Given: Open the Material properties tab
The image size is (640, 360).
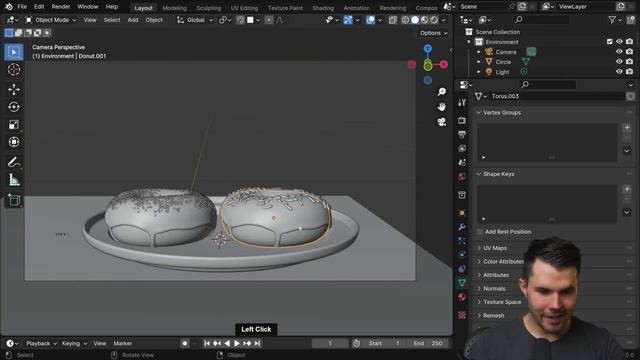Looking at the screenshot, I should pos(462,297).
